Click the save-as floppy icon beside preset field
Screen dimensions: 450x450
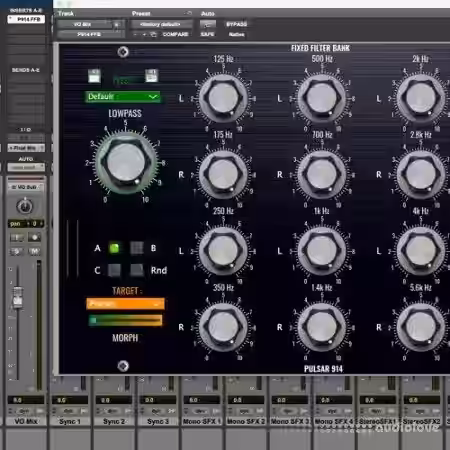[x=151, y=76]
